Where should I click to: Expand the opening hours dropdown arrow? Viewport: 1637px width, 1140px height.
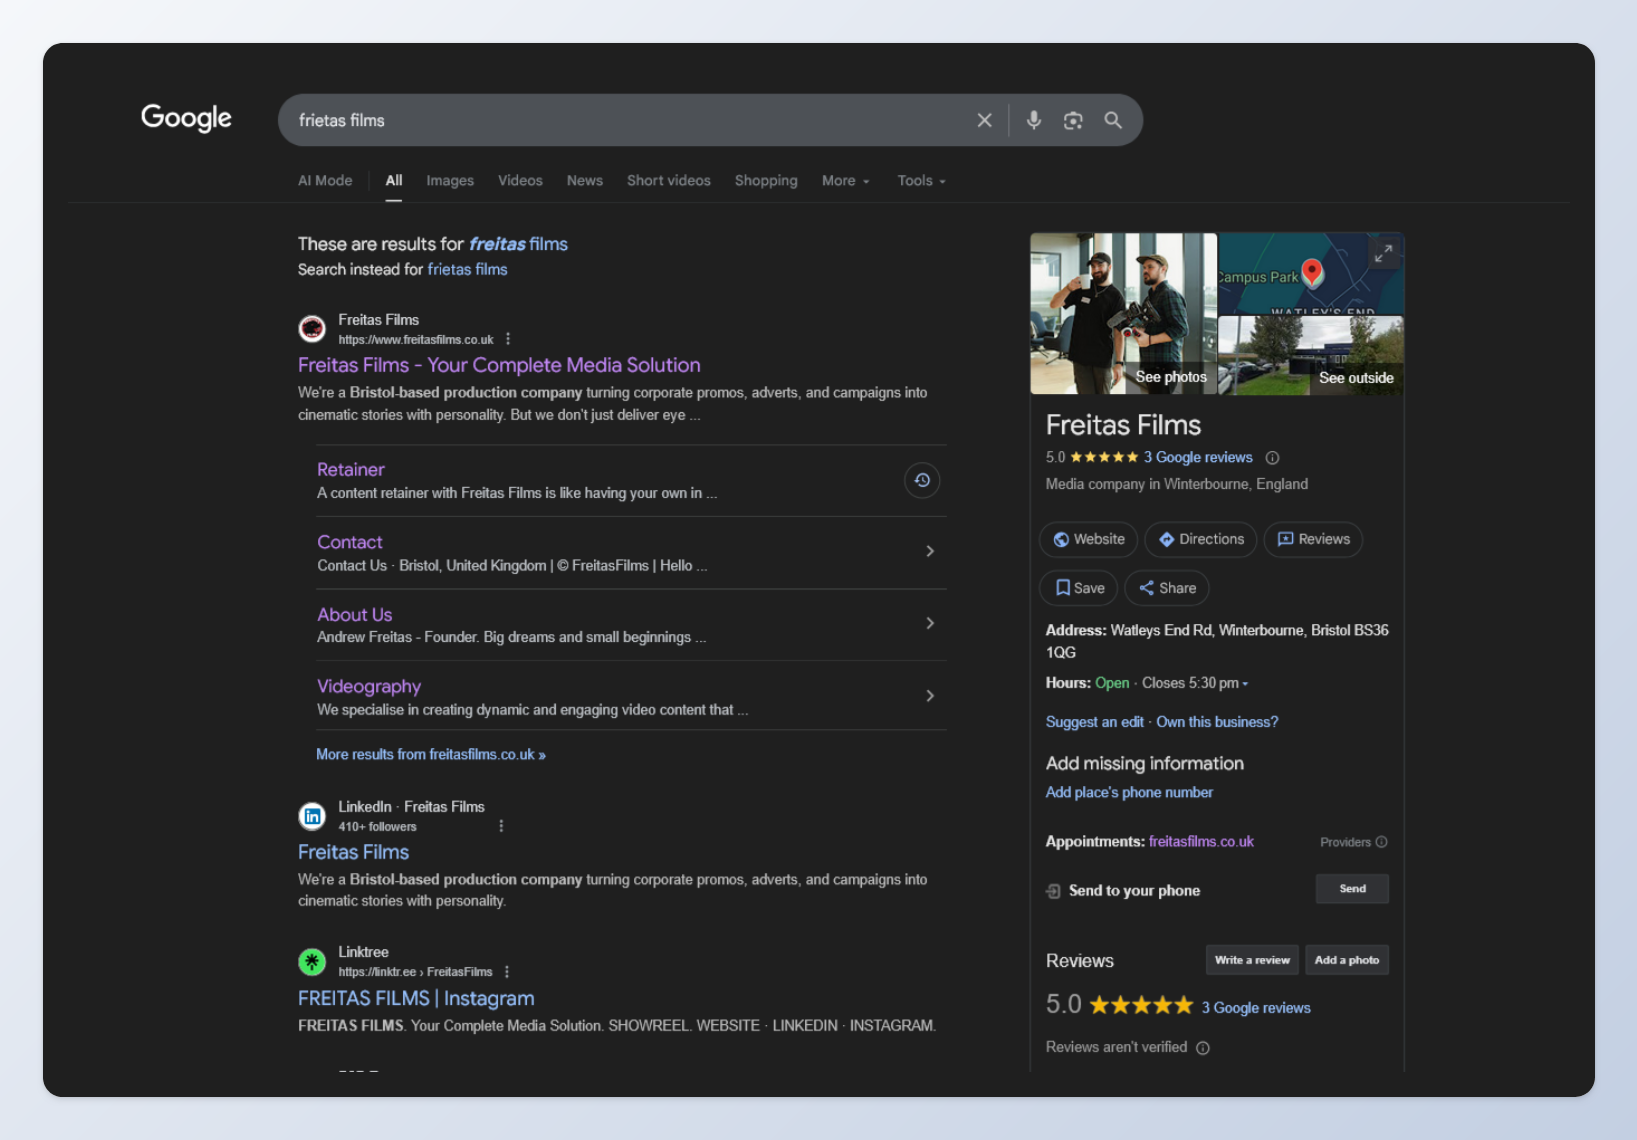tap(1245, 684)
